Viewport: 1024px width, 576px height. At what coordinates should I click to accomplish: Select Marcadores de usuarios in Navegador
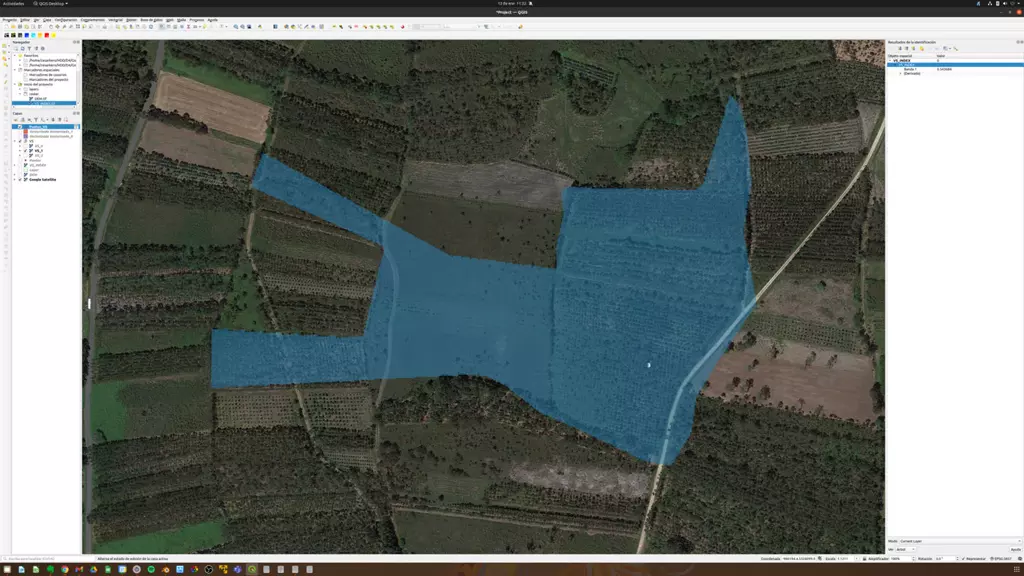click(x=48, y=74)
